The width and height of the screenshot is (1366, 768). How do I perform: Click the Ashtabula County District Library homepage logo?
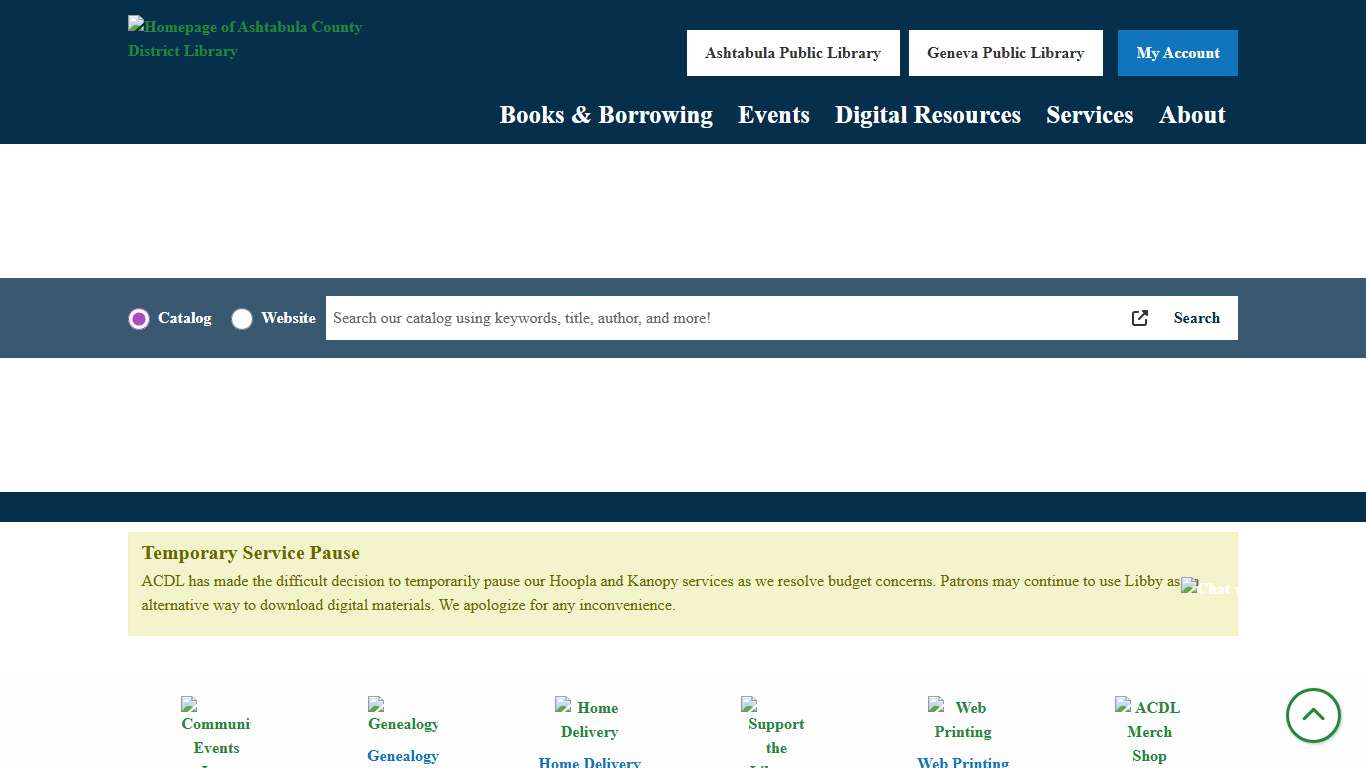245,39
